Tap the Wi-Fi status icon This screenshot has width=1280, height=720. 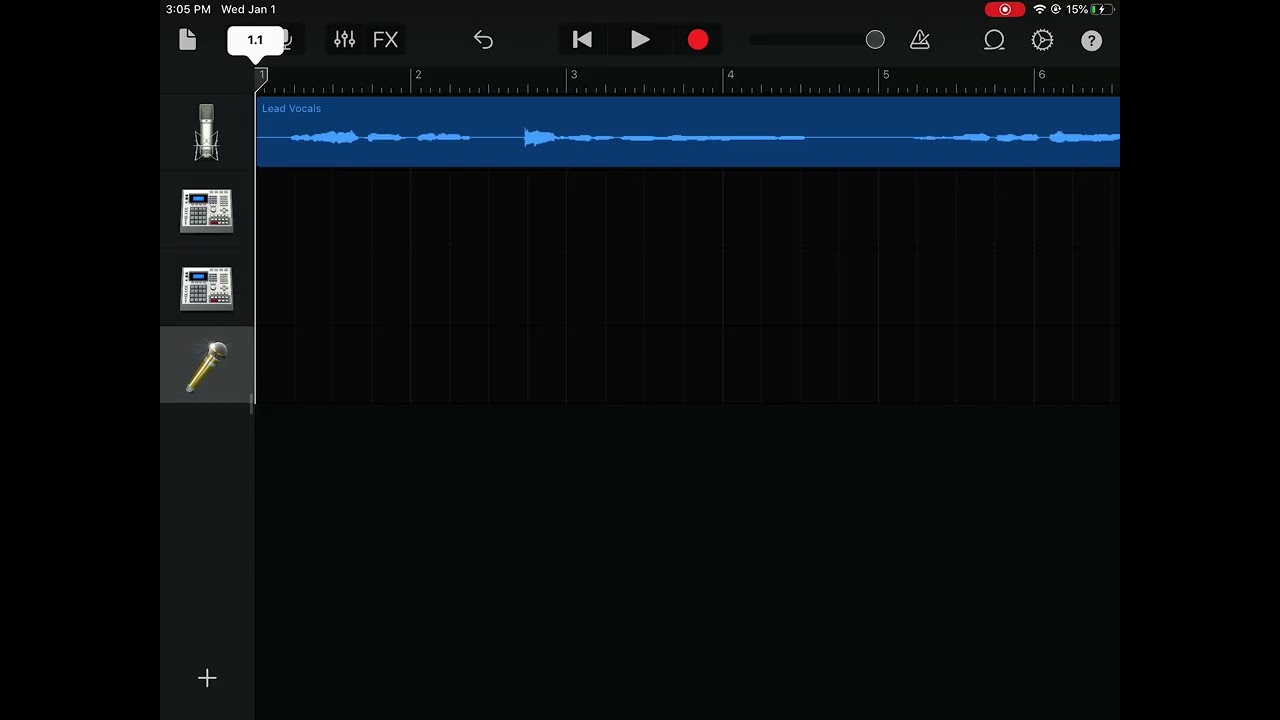(1040, 9)
